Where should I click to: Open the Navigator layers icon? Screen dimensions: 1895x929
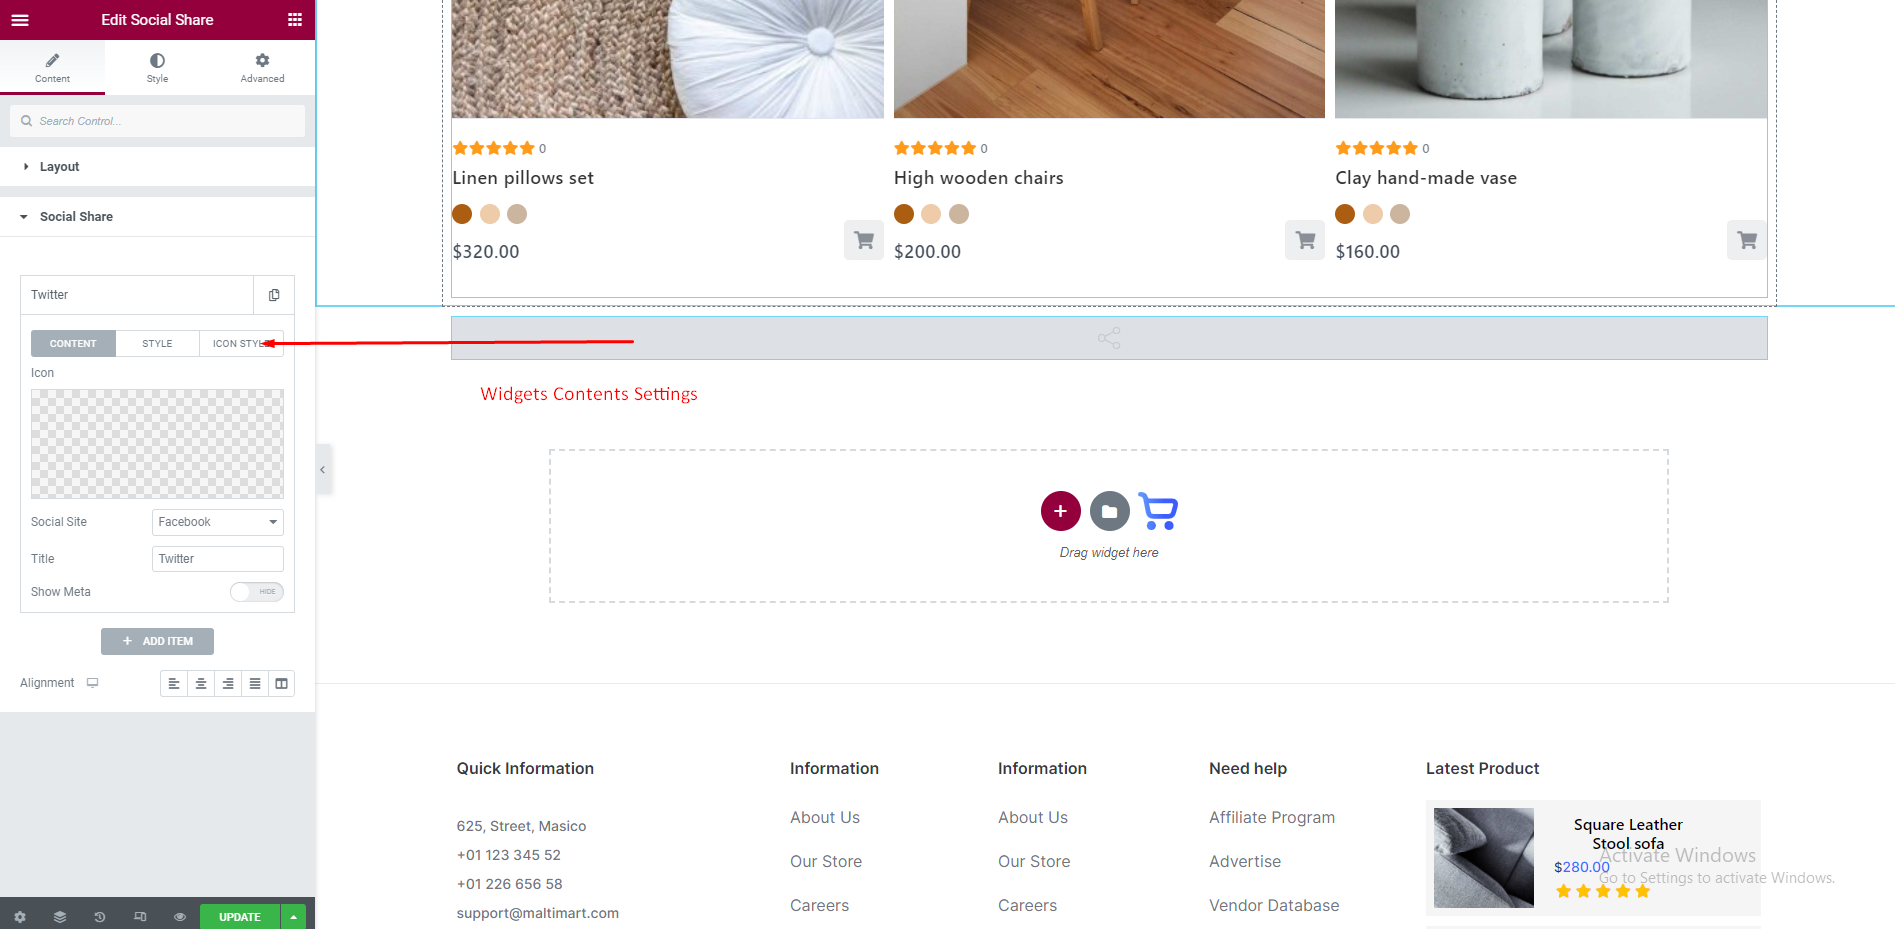pyautogui.click(x=60, y=917)
